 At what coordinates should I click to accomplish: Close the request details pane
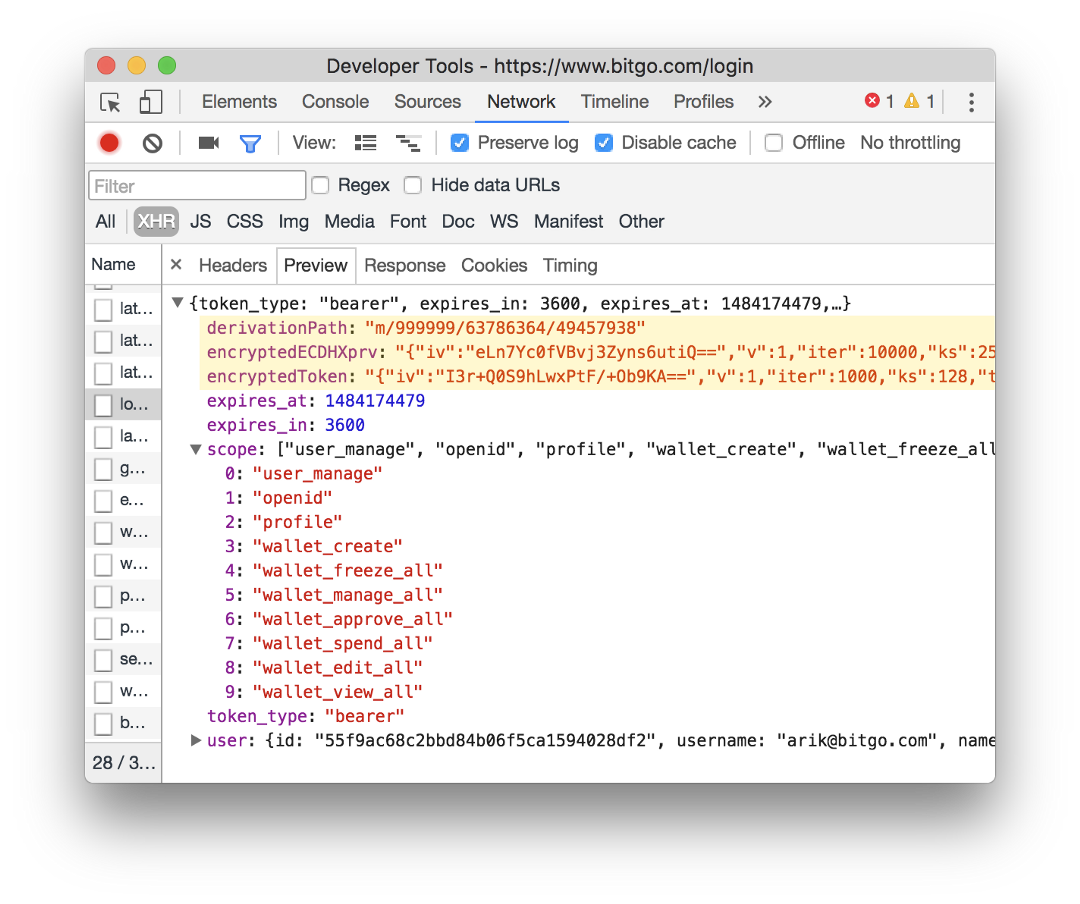[x=176, y=265]
